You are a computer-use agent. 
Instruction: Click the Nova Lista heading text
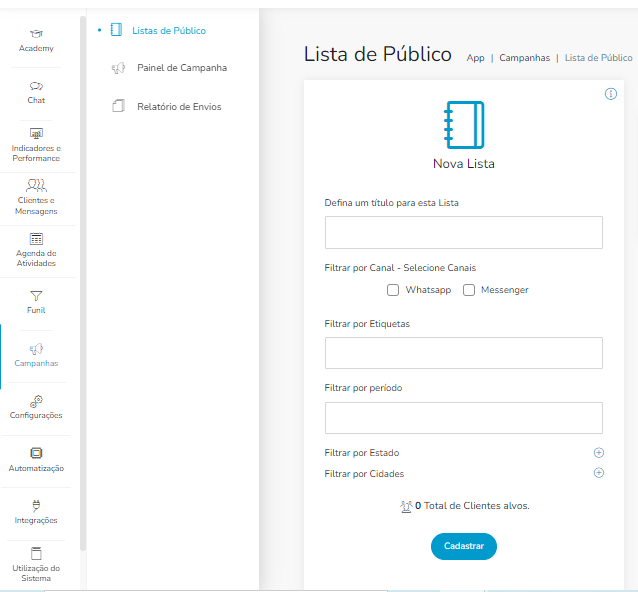click(464, 164)
